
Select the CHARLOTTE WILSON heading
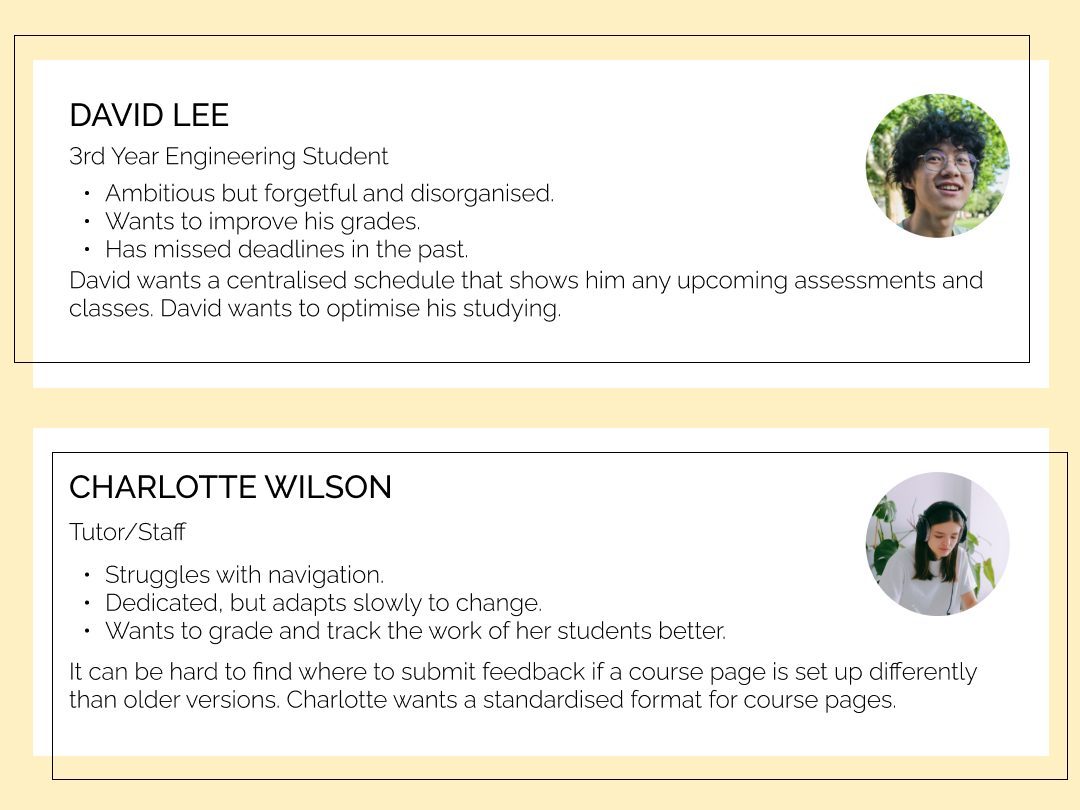tap(230, 487)
